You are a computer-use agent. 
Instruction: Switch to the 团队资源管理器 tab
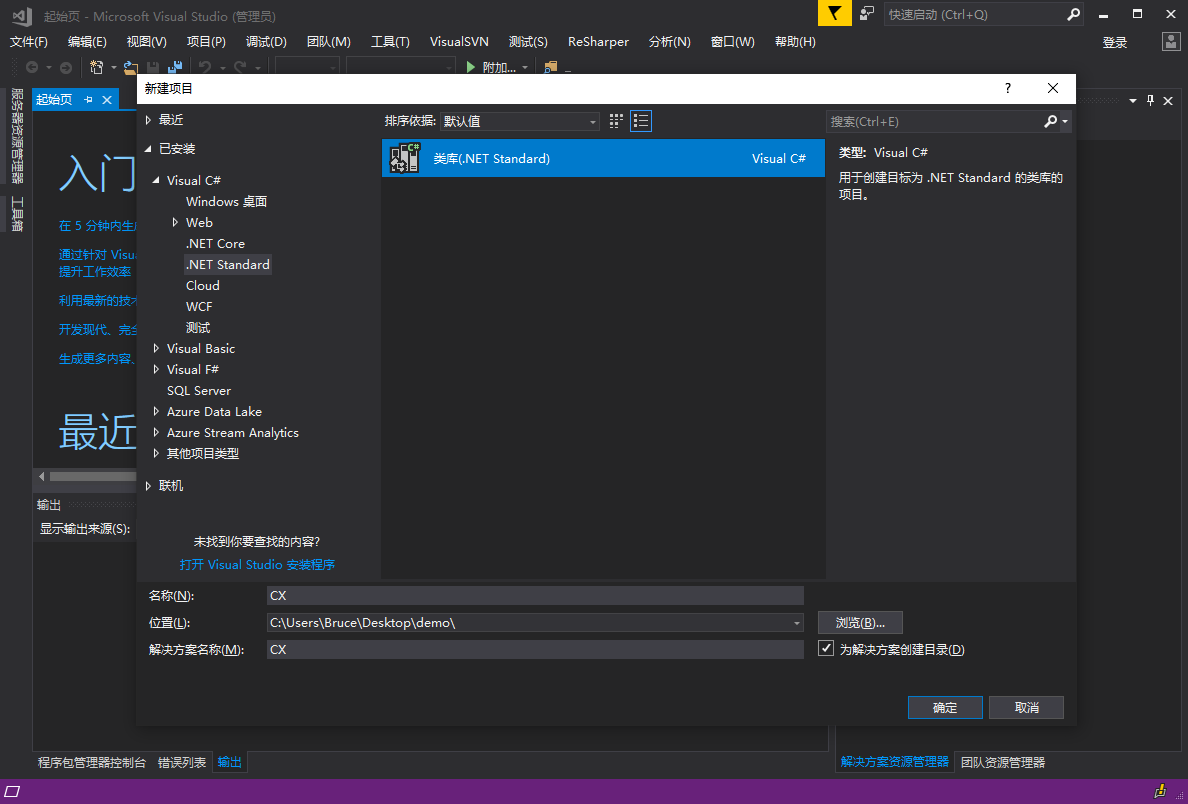[1002, 762]
